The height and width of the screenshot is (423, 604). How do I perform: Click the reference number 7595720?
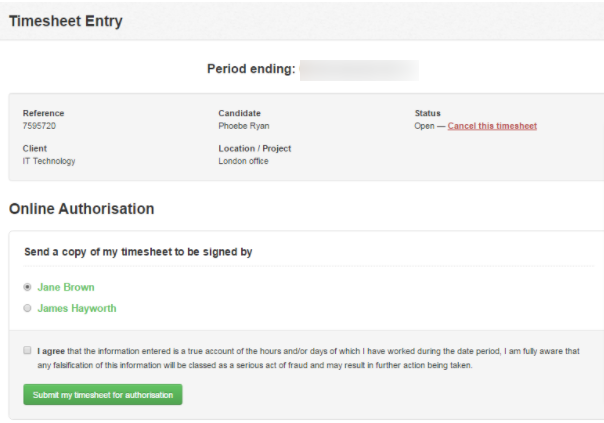click(x=39, y=126)
